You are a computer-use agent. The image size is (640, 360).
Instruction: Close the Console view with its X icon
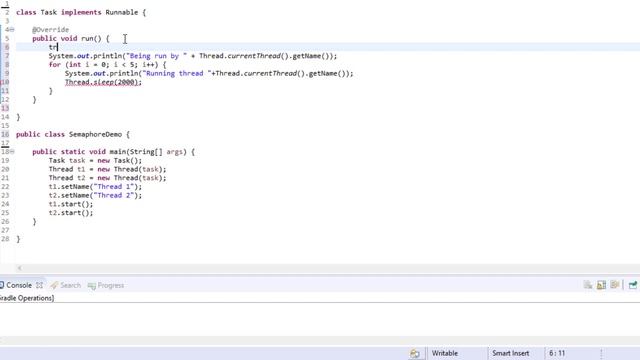click(39, 285)
